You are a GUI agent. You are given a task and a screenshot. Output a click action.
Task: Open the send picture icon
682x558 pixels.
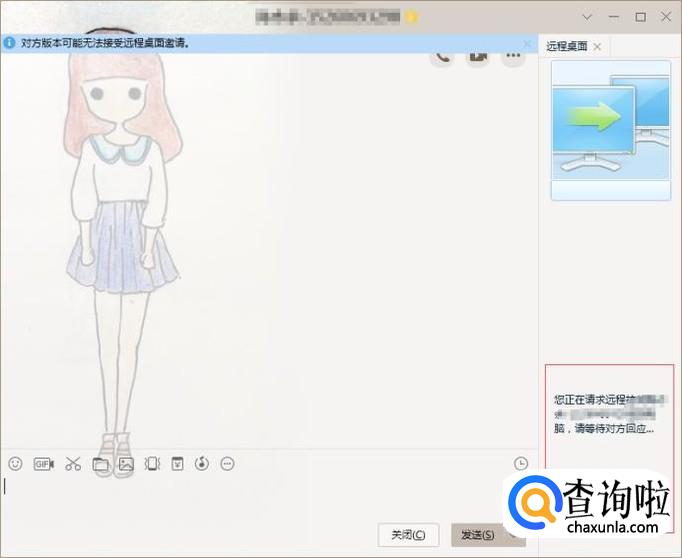point(126,464)
